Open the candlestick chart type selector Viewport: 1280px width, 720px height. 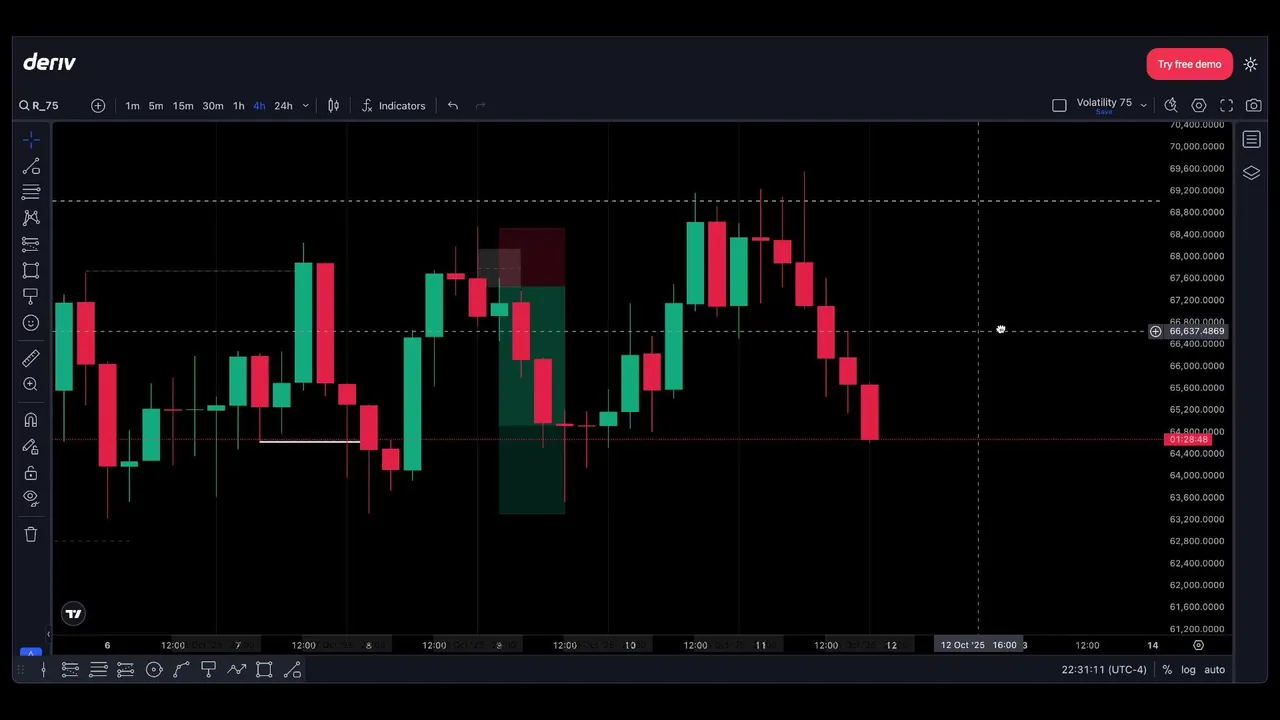pos(333,106)
